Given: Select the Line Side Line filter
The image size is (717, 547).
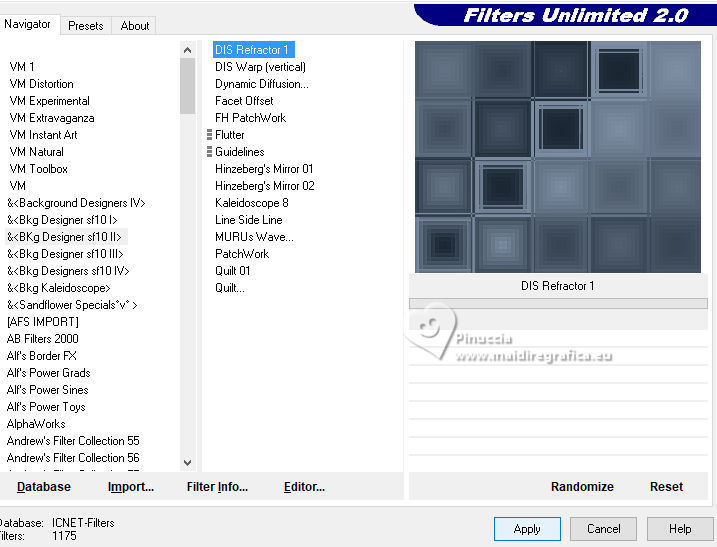Looking at the screenshot, I should (x=248, y=220).
